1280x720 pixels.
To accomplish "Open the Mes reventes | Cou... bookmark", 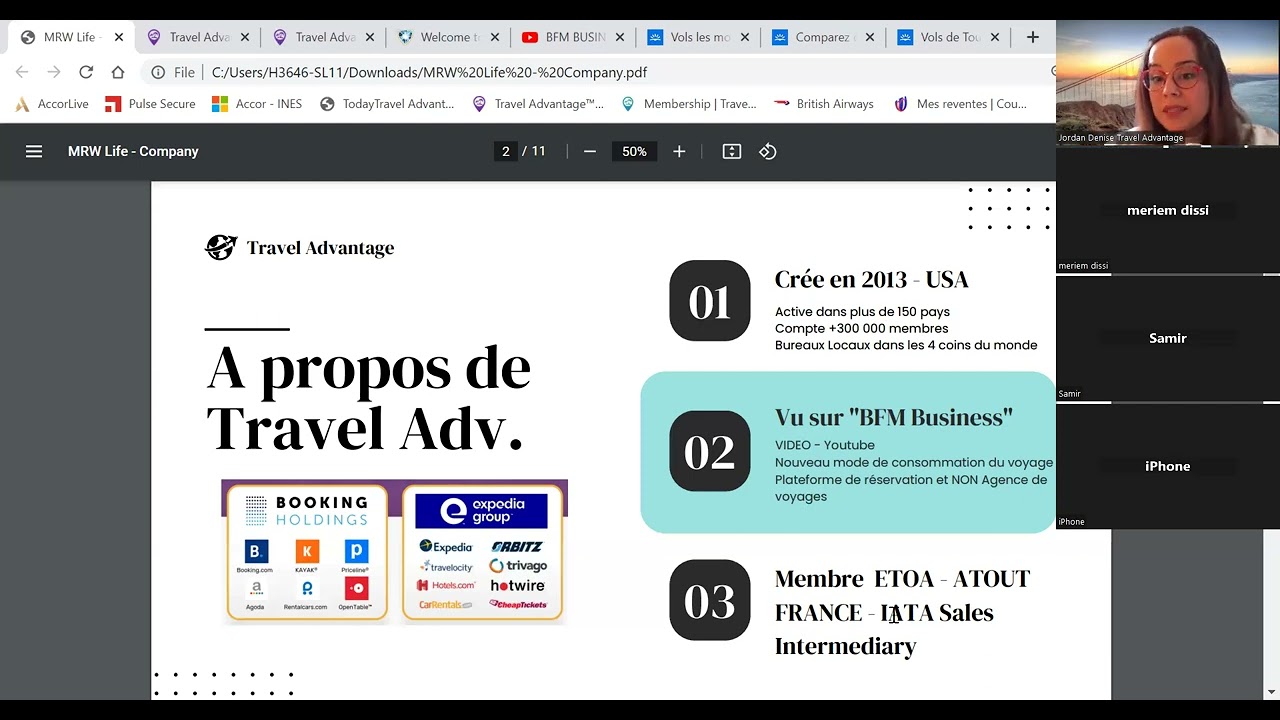I will [x=960, y=104].
